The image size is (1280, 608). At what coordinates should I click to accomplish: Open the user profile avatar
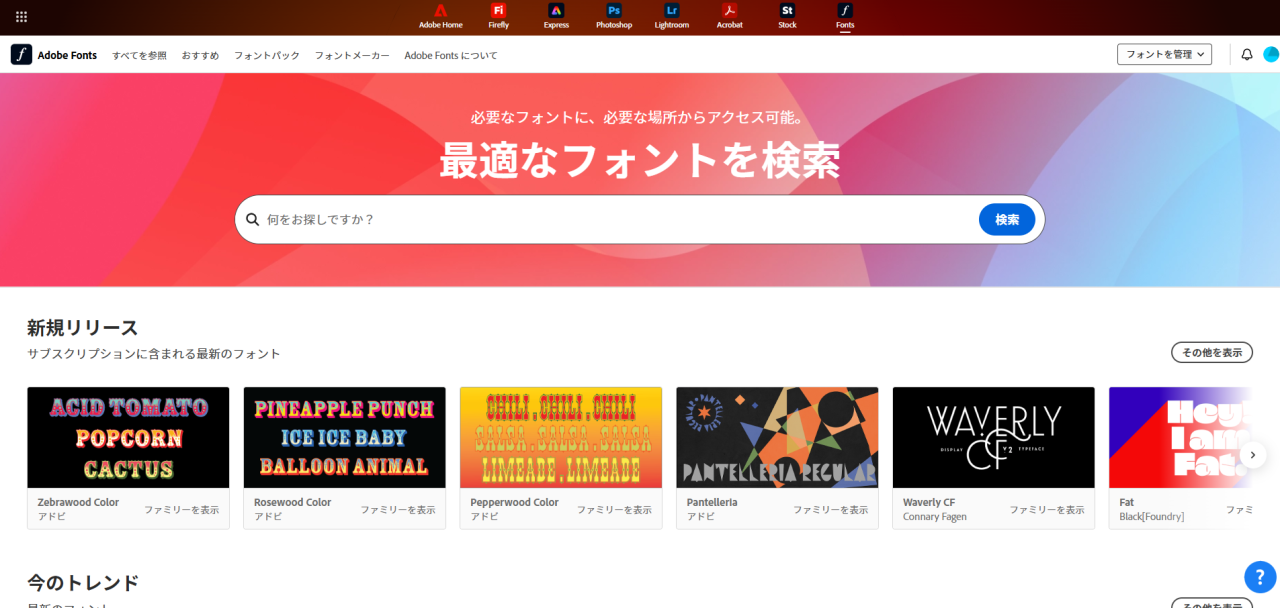click(1271, 54)
